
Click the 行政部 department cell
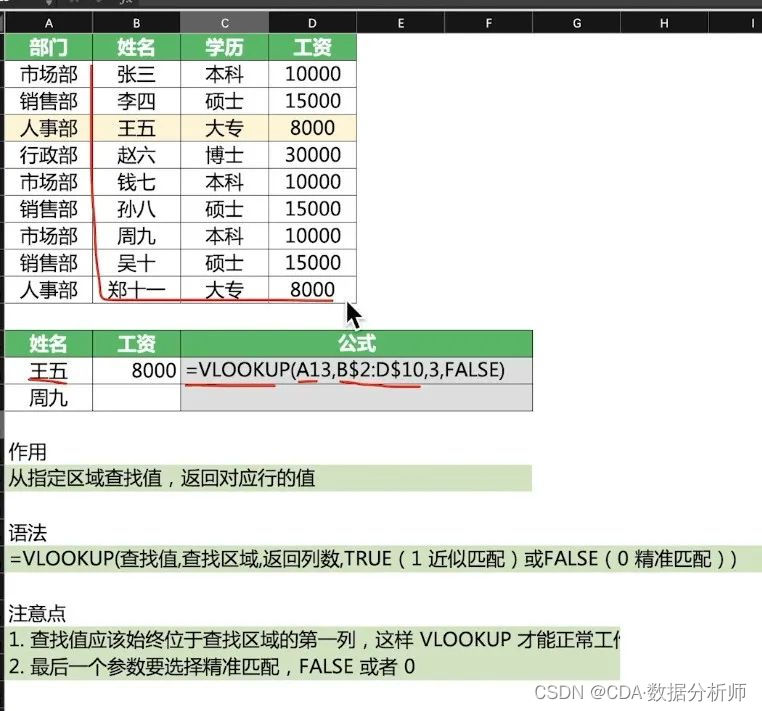pyautogui.click(x=49, y=155)
